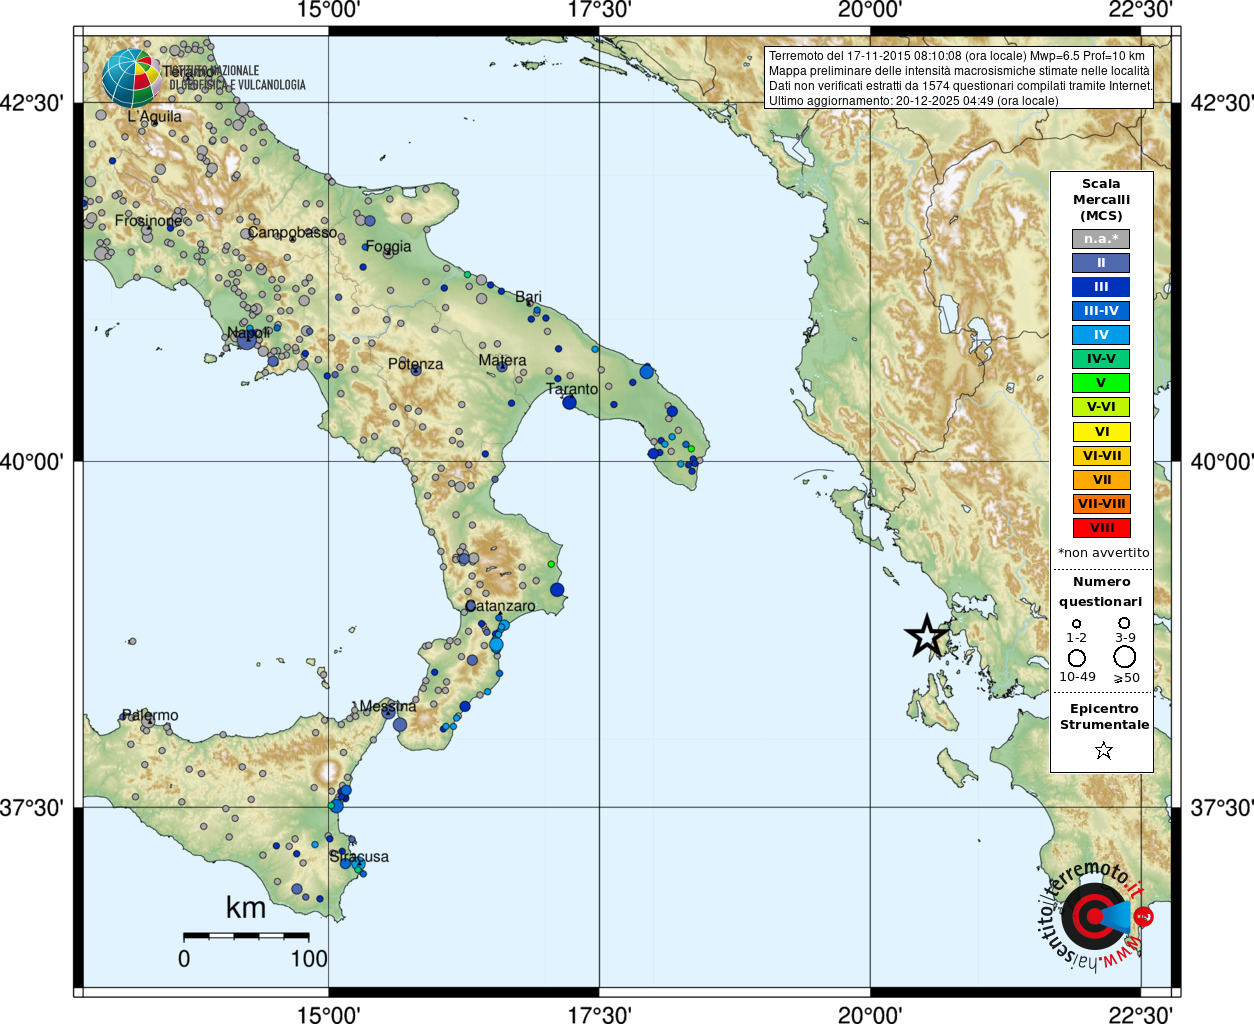Click the Taranto city label

point(572,389)
